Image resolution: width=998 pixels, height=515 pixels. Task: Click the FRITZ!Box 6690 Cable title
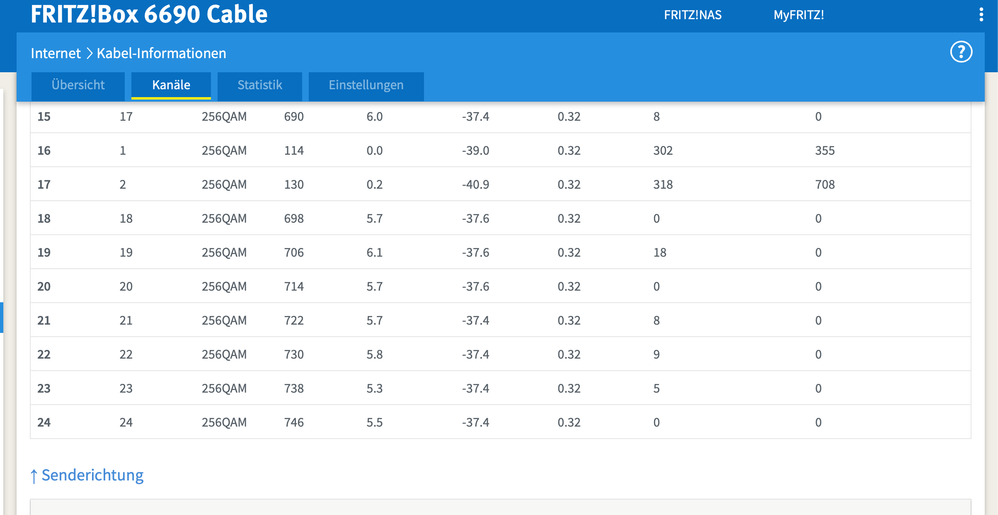point(149,15)
